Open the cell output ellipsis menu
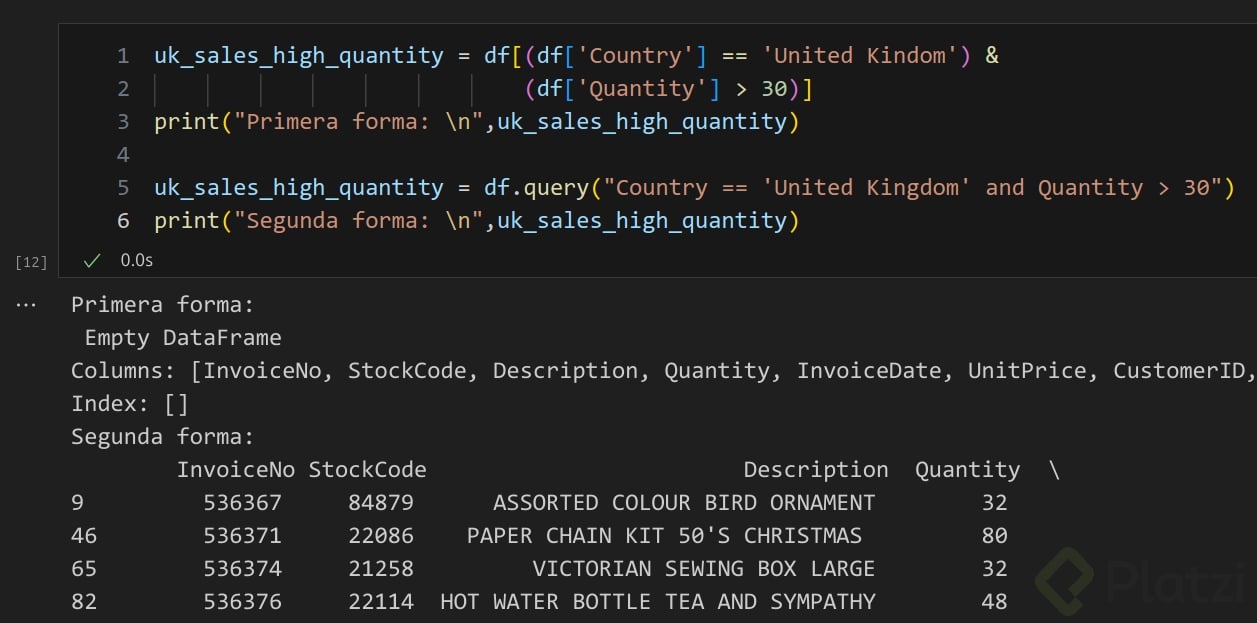 (26, 305)
